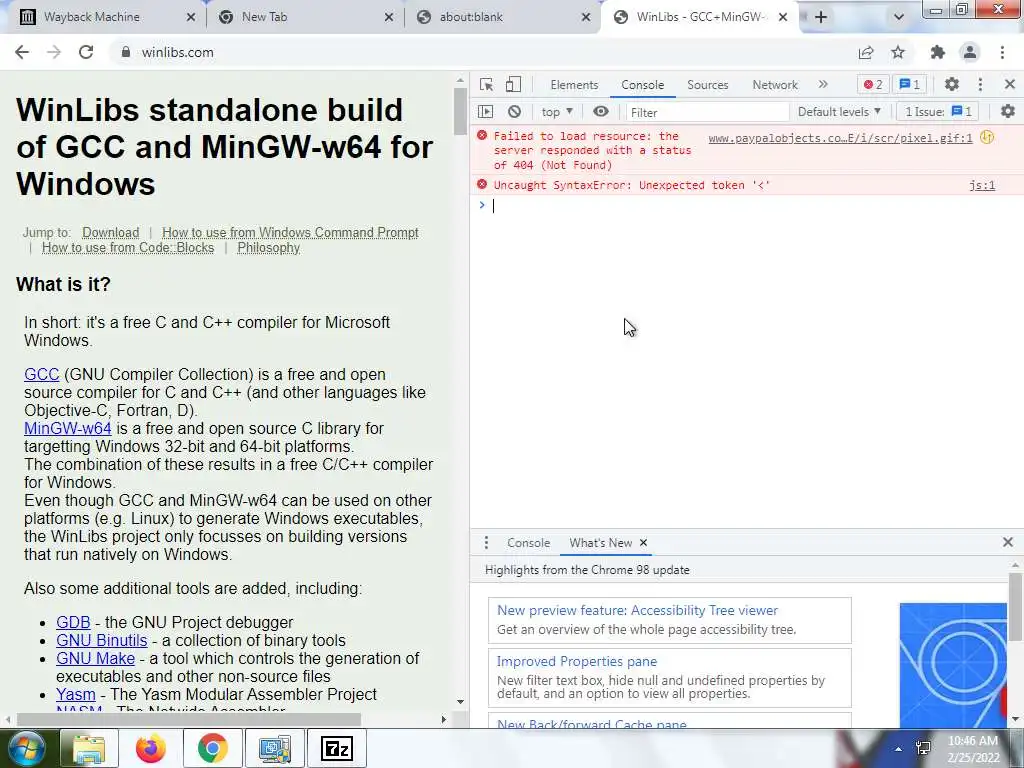Open the Wayback Machine tab
Viewport: 1024px width, 768px height.
(91, 17)
